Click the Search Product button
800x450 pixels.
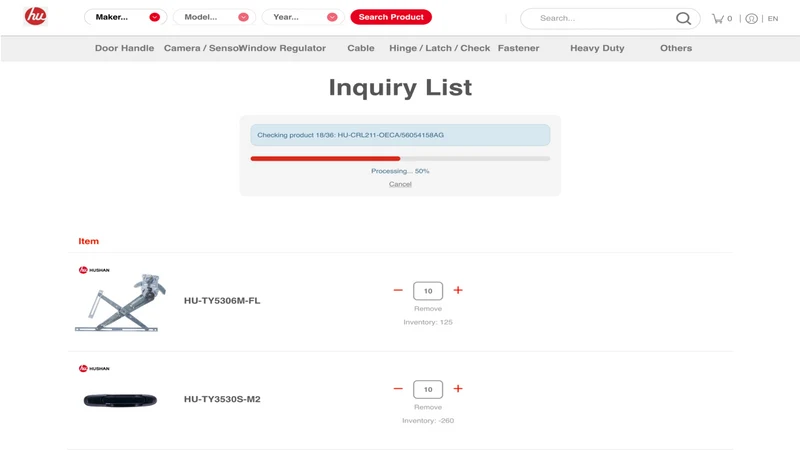[x=391, y=17]
